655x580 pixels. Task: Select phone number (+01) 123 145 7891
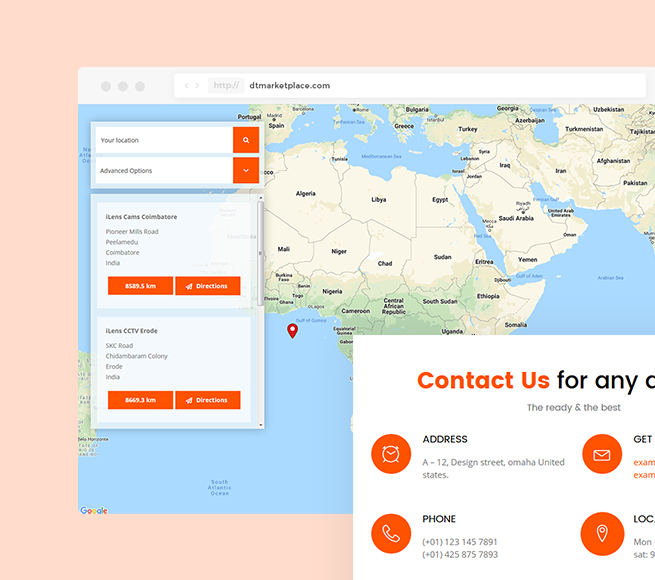[460, 542]
